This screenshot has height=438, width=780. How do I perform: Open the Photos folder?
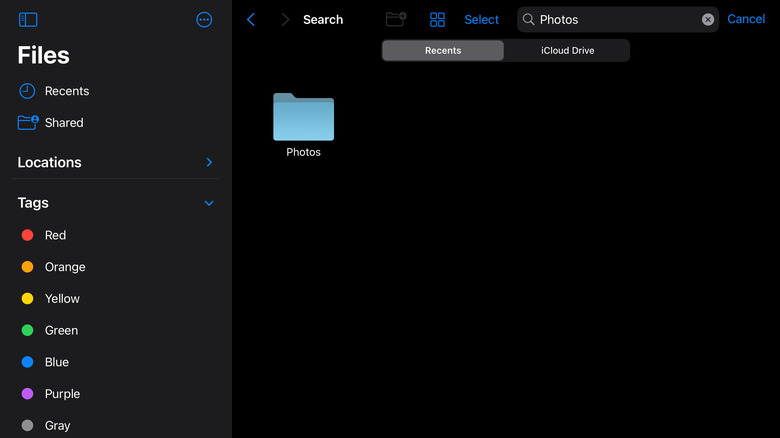[x=303, y=120]
